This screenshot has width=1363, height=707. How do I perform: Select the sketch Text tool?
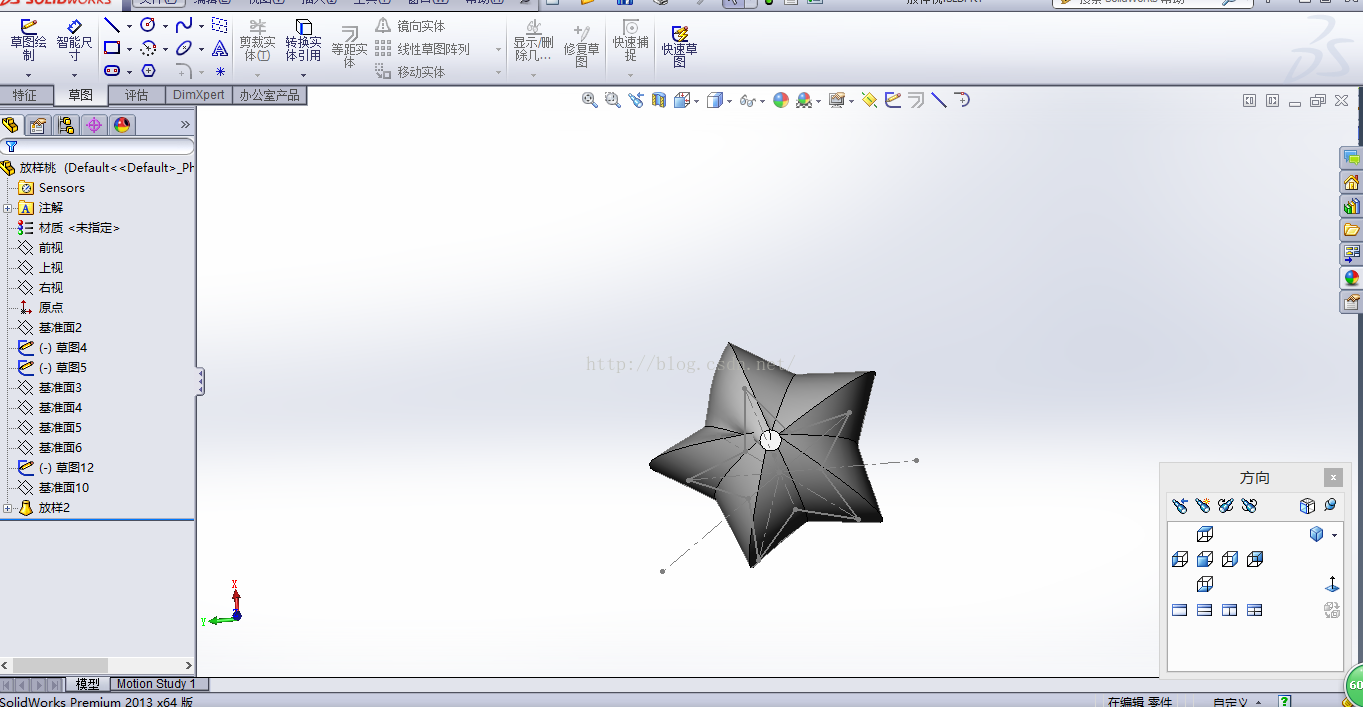pos(220,48)
